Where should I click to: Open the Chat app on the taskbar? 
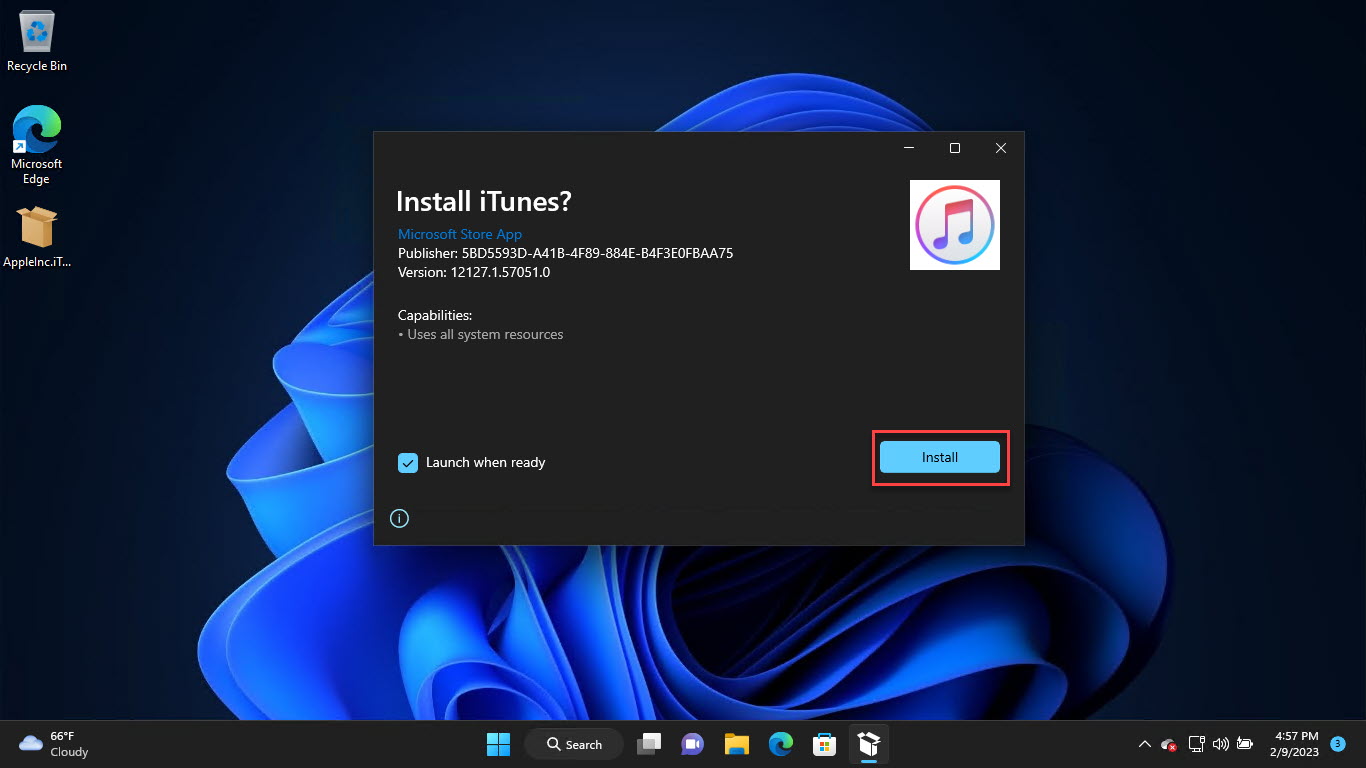692,744
